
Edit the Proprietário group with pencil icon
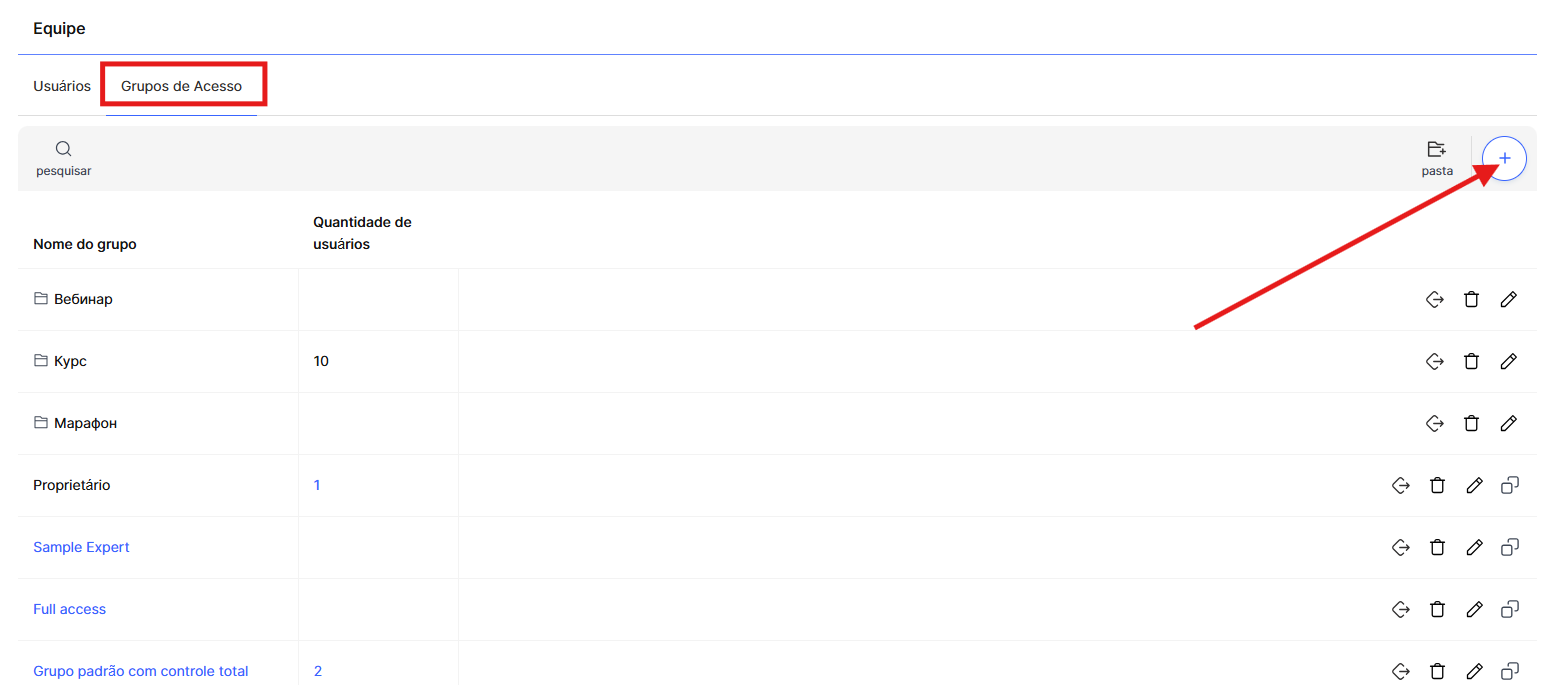tap(1474, 485)
